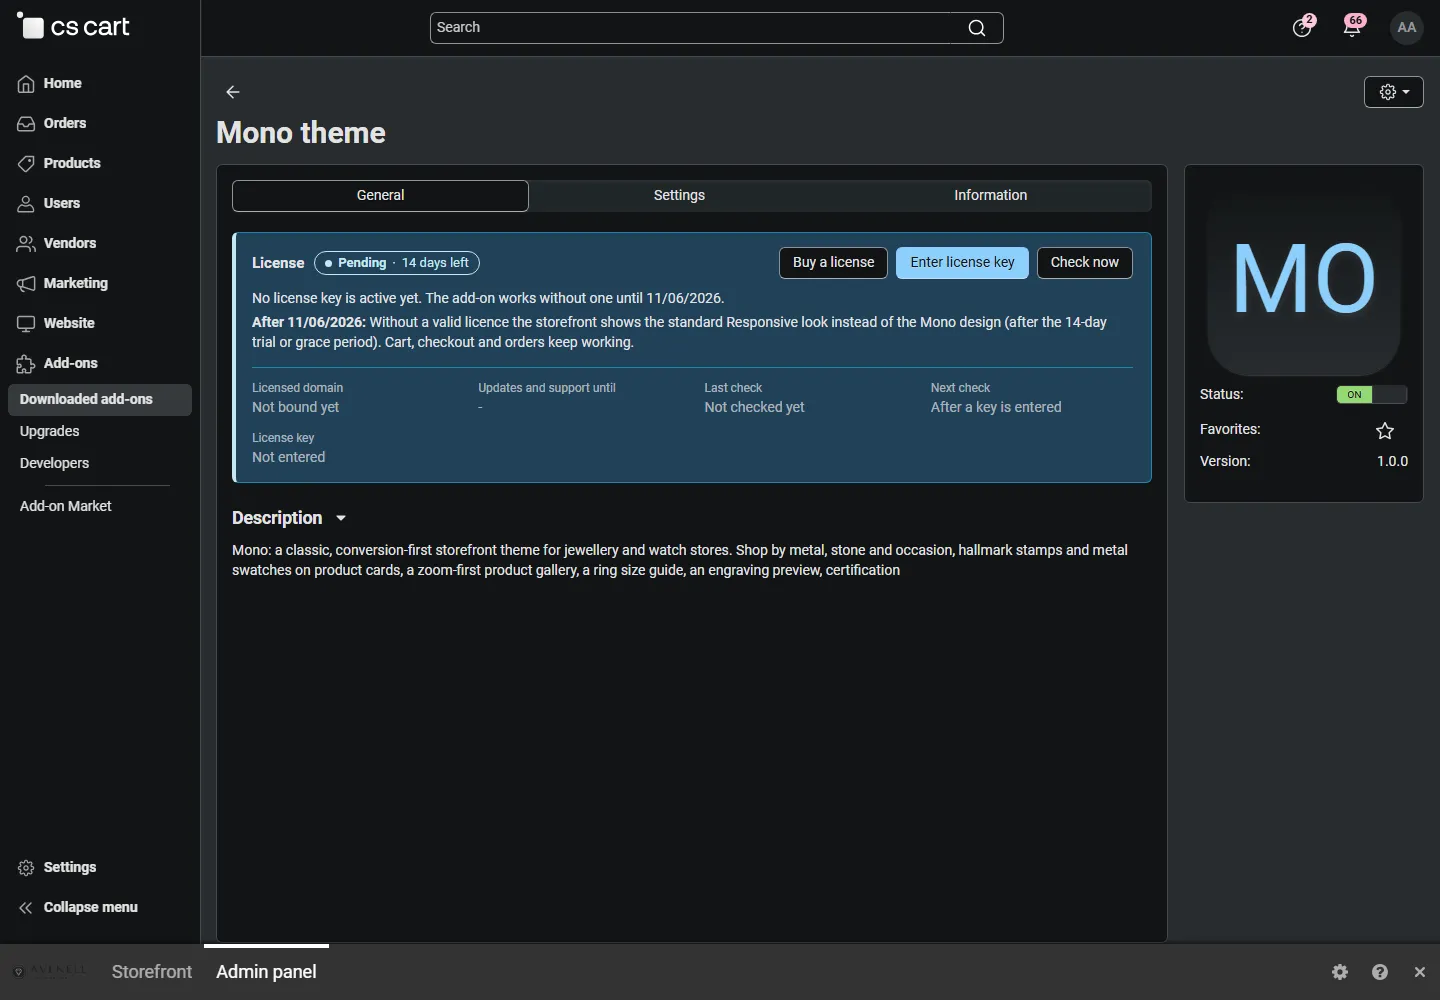Switch to the General tab
The width and height of the screenshot is (1440, 1000).
[x=381, y=196]
